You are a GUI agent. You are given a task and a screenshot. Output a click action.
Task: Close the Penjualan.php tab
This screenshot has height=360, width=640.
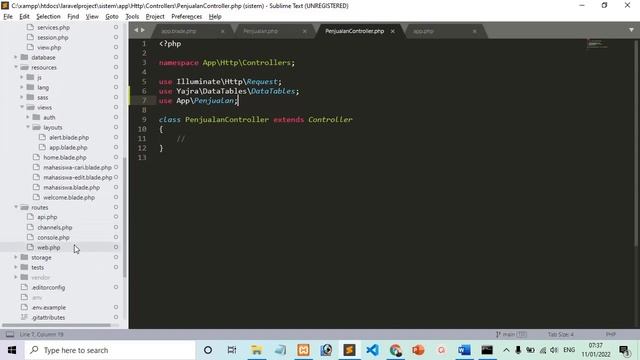[x=304, y=31]
